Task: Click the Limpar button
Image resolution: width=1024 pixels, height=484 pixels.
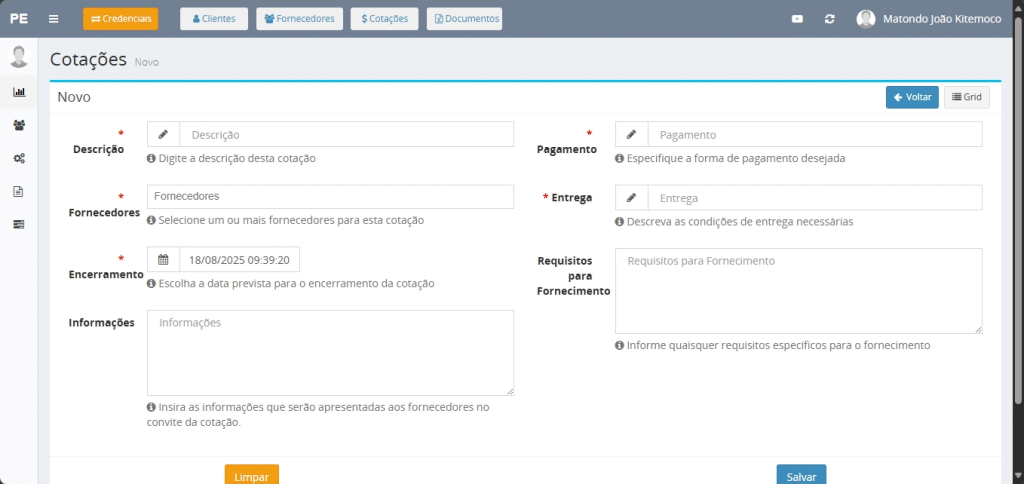Action: click(251, 475)
